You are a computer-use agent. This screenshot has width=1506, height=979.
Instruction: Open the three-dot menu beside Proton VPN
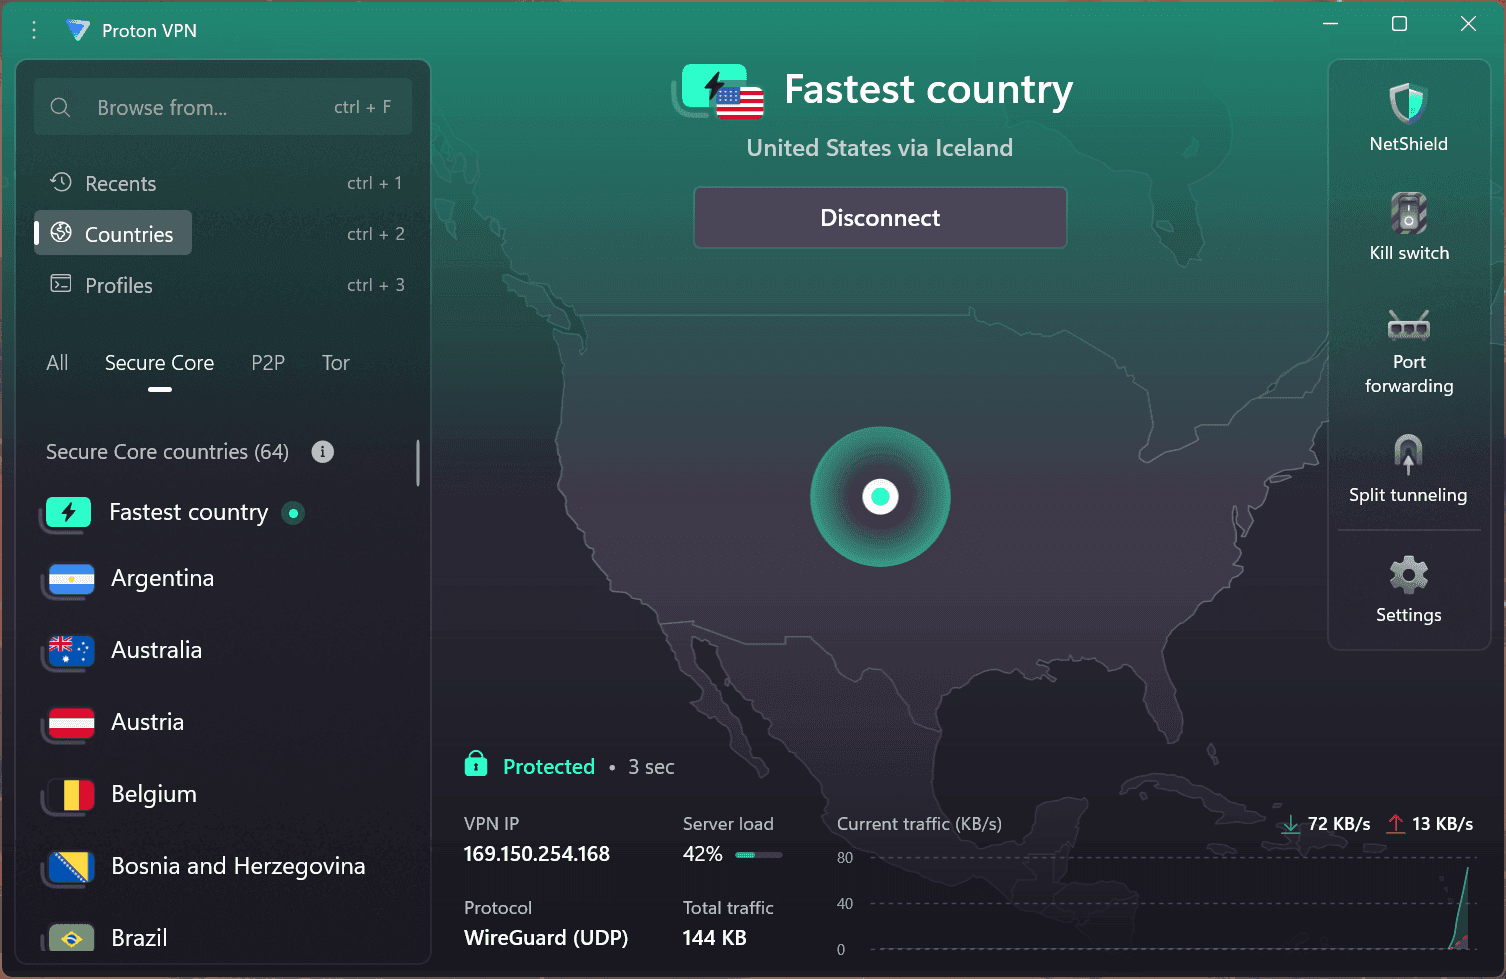(34, 30)
